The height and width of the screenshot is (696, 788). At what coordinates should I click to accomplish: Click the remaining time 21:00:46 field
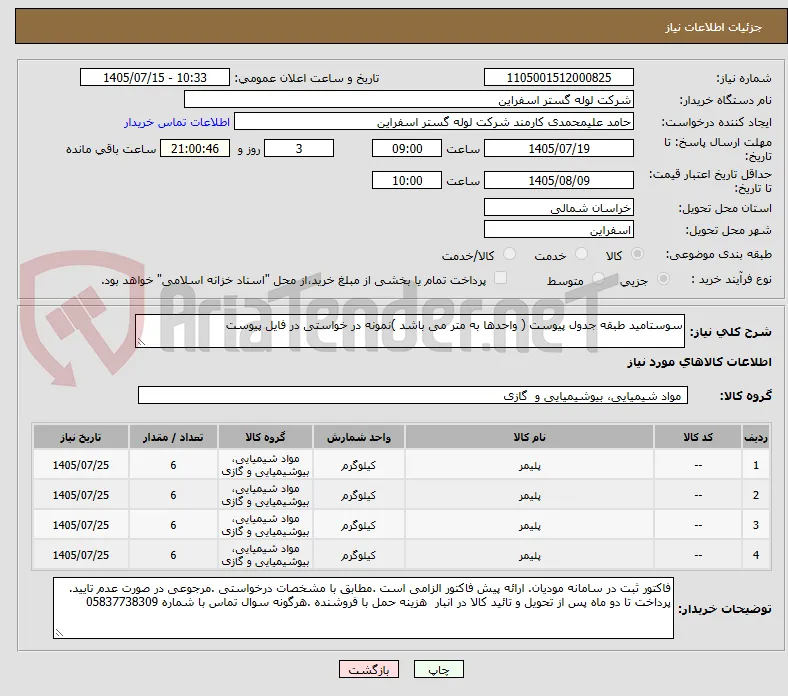point(195,148)
